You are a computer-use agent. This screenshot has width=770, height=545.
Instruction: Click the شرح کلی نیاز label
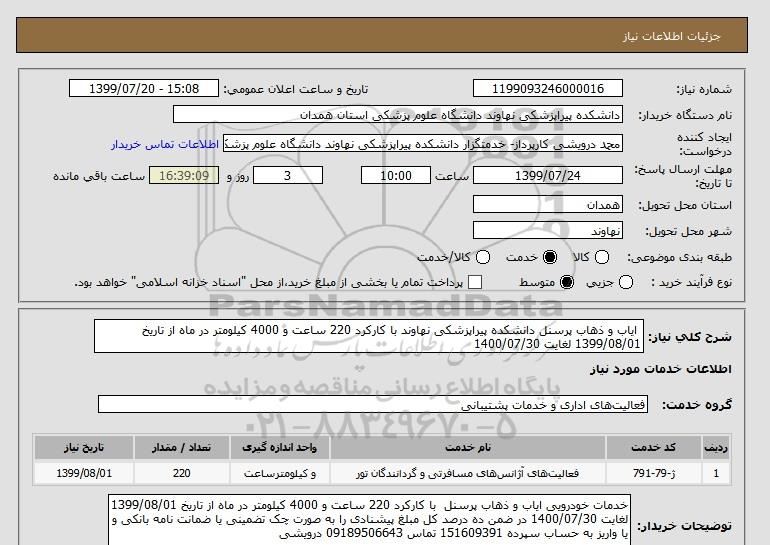point(690,337)
